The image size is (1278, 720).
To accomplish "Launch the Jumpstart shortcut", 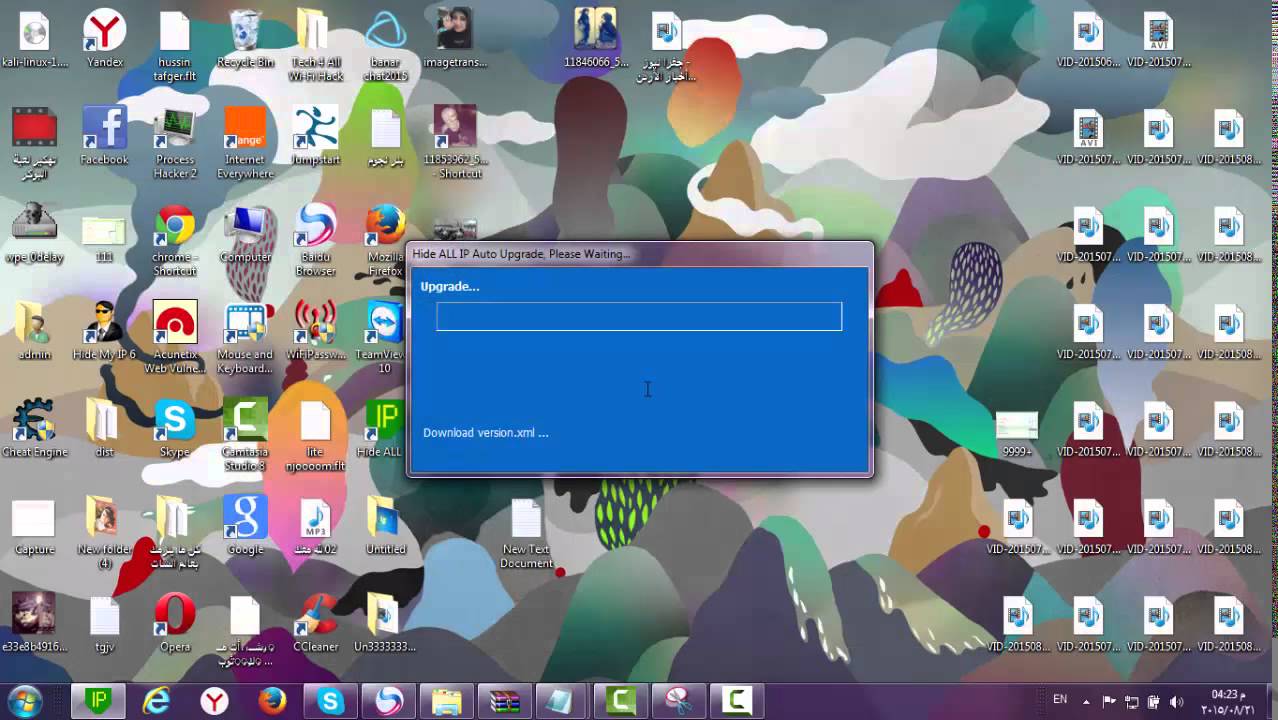I will [x=315, y=136].
